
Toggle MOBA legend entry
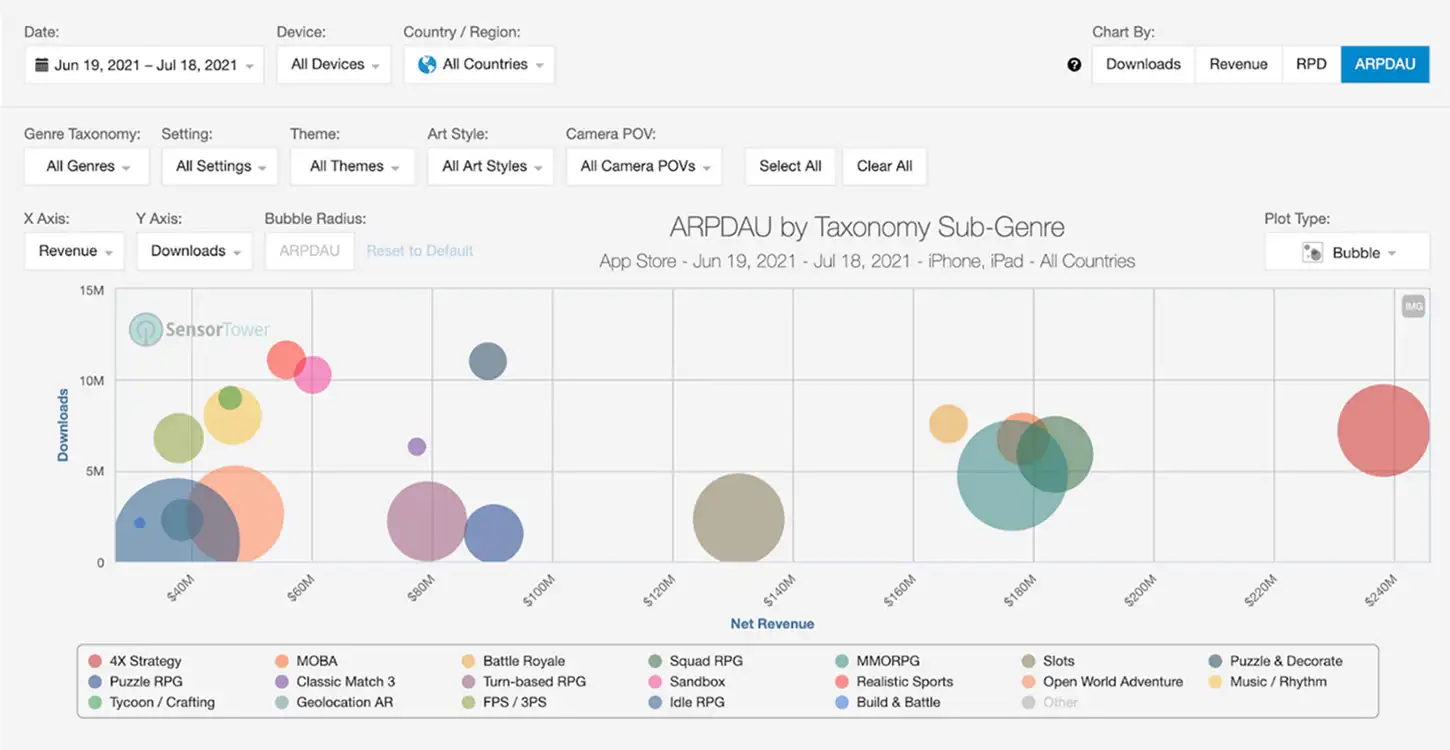pos(307,661)
